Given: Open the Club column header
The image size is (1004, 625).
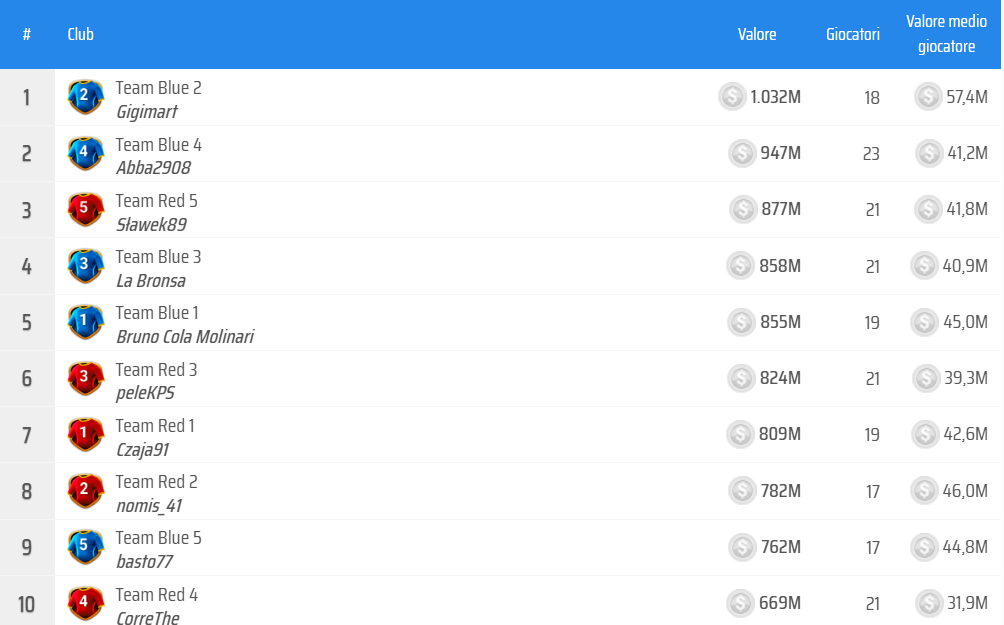Looking at the screenshot, I should point(80,34).
